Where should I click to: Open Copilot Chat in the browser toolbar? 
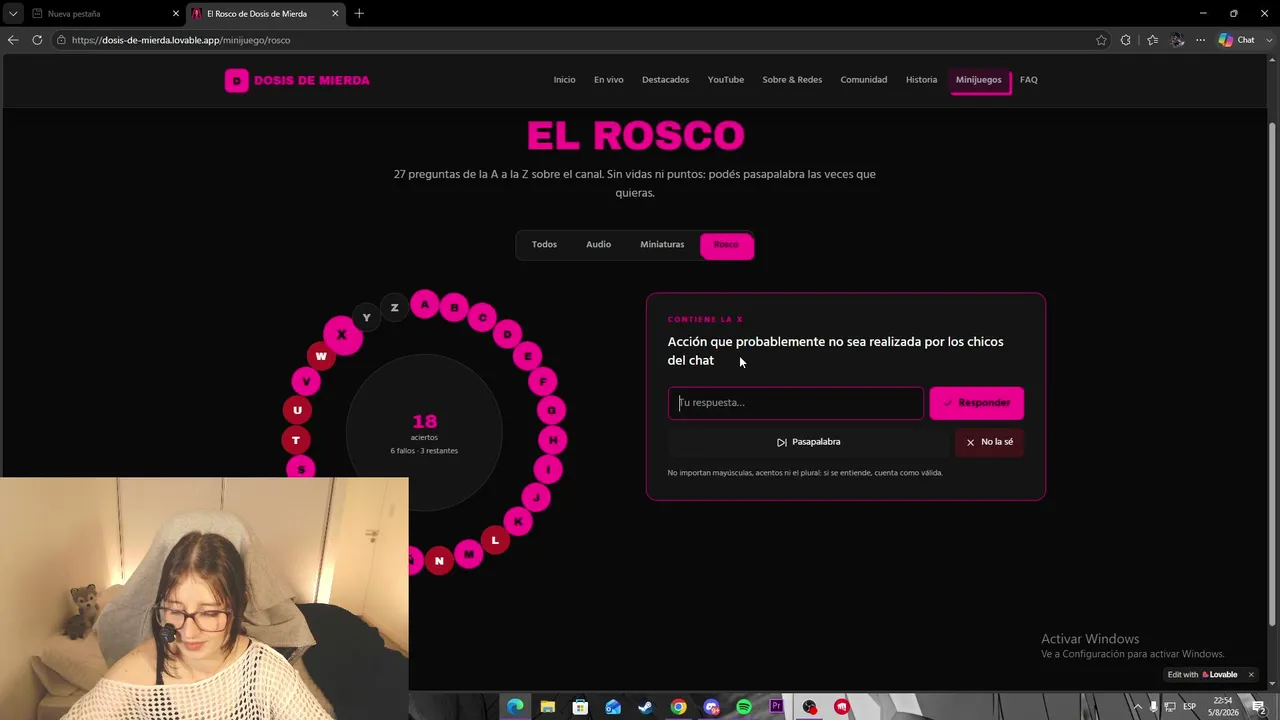tap(1236, 40)
